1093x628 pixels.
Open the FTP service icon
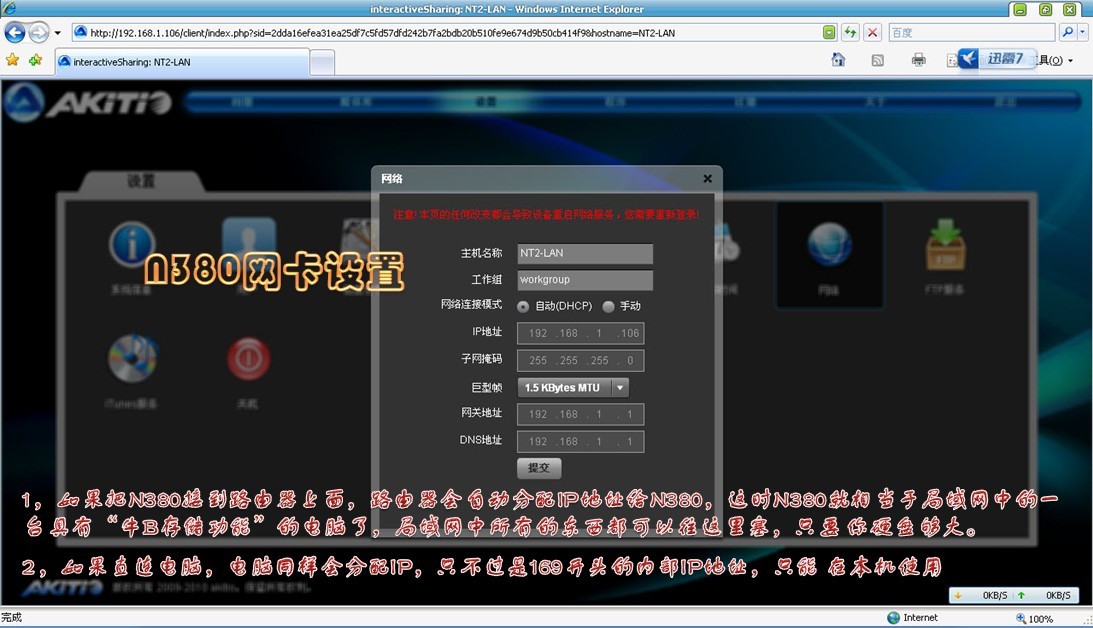pyautogui.click(x=945, y=245)
